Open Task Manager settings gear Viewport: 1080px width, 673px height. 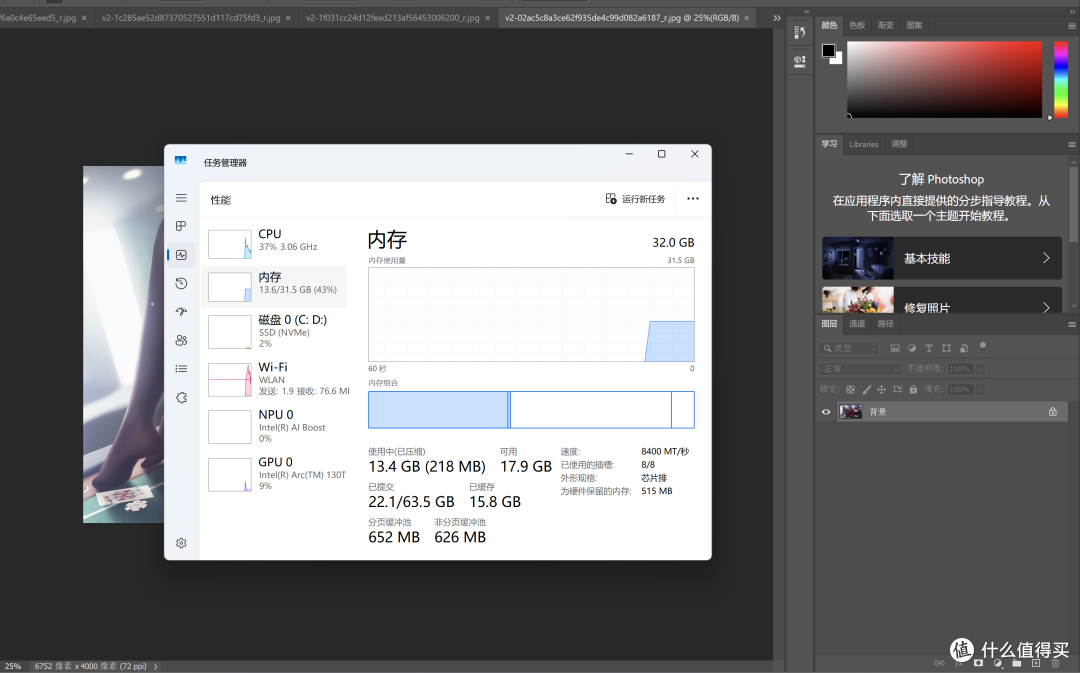(181, 543)
